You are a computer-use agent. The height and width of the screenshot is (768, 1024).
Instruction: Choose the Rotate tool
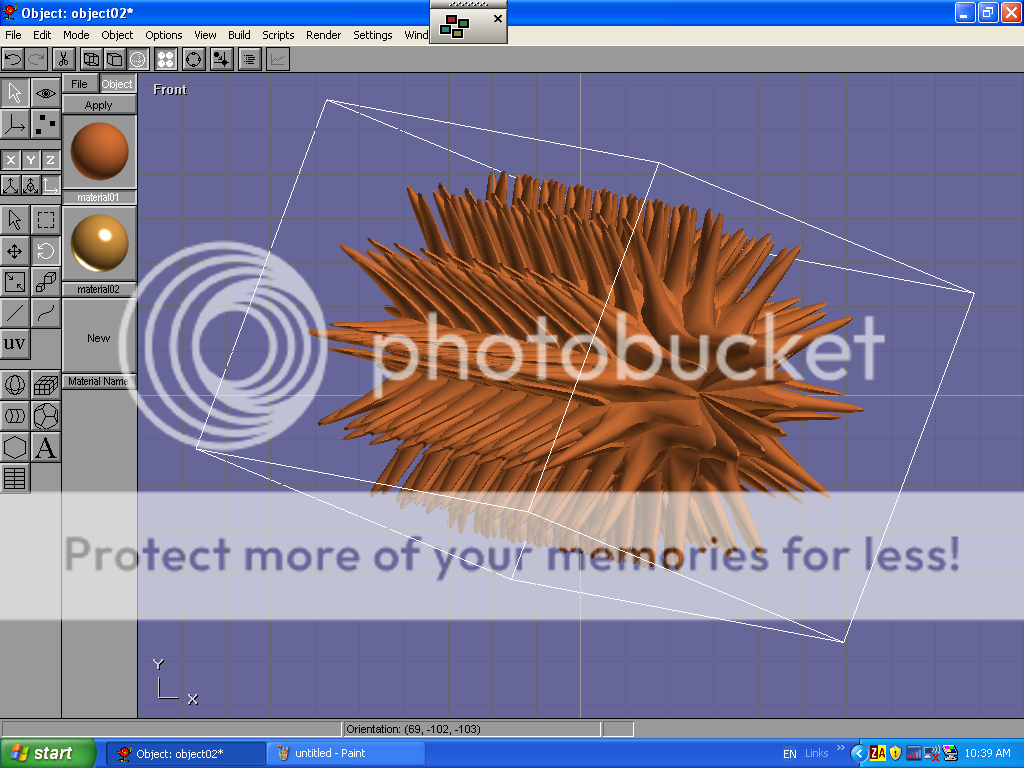(46, 251)
